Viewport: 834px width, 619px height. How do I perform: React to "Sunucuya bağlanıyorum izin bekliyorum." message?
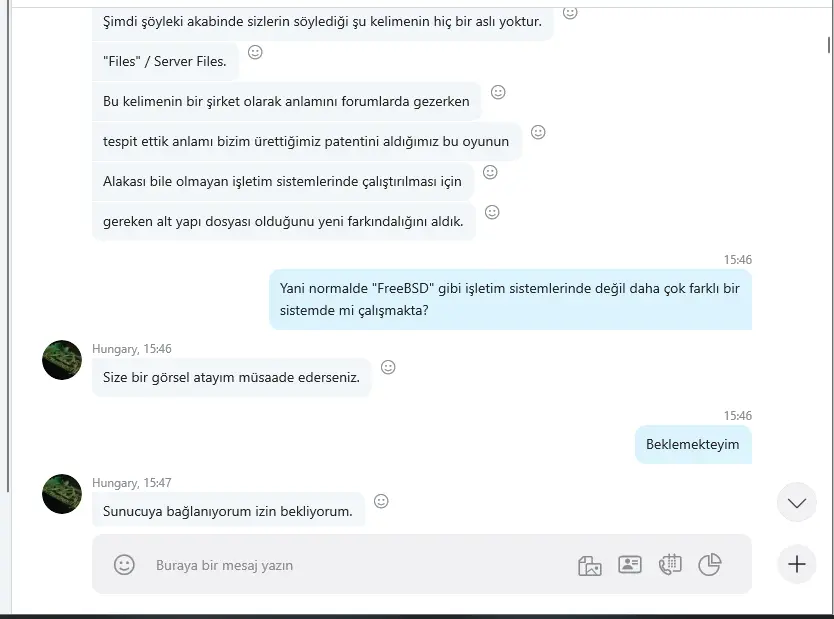point(381,501)
